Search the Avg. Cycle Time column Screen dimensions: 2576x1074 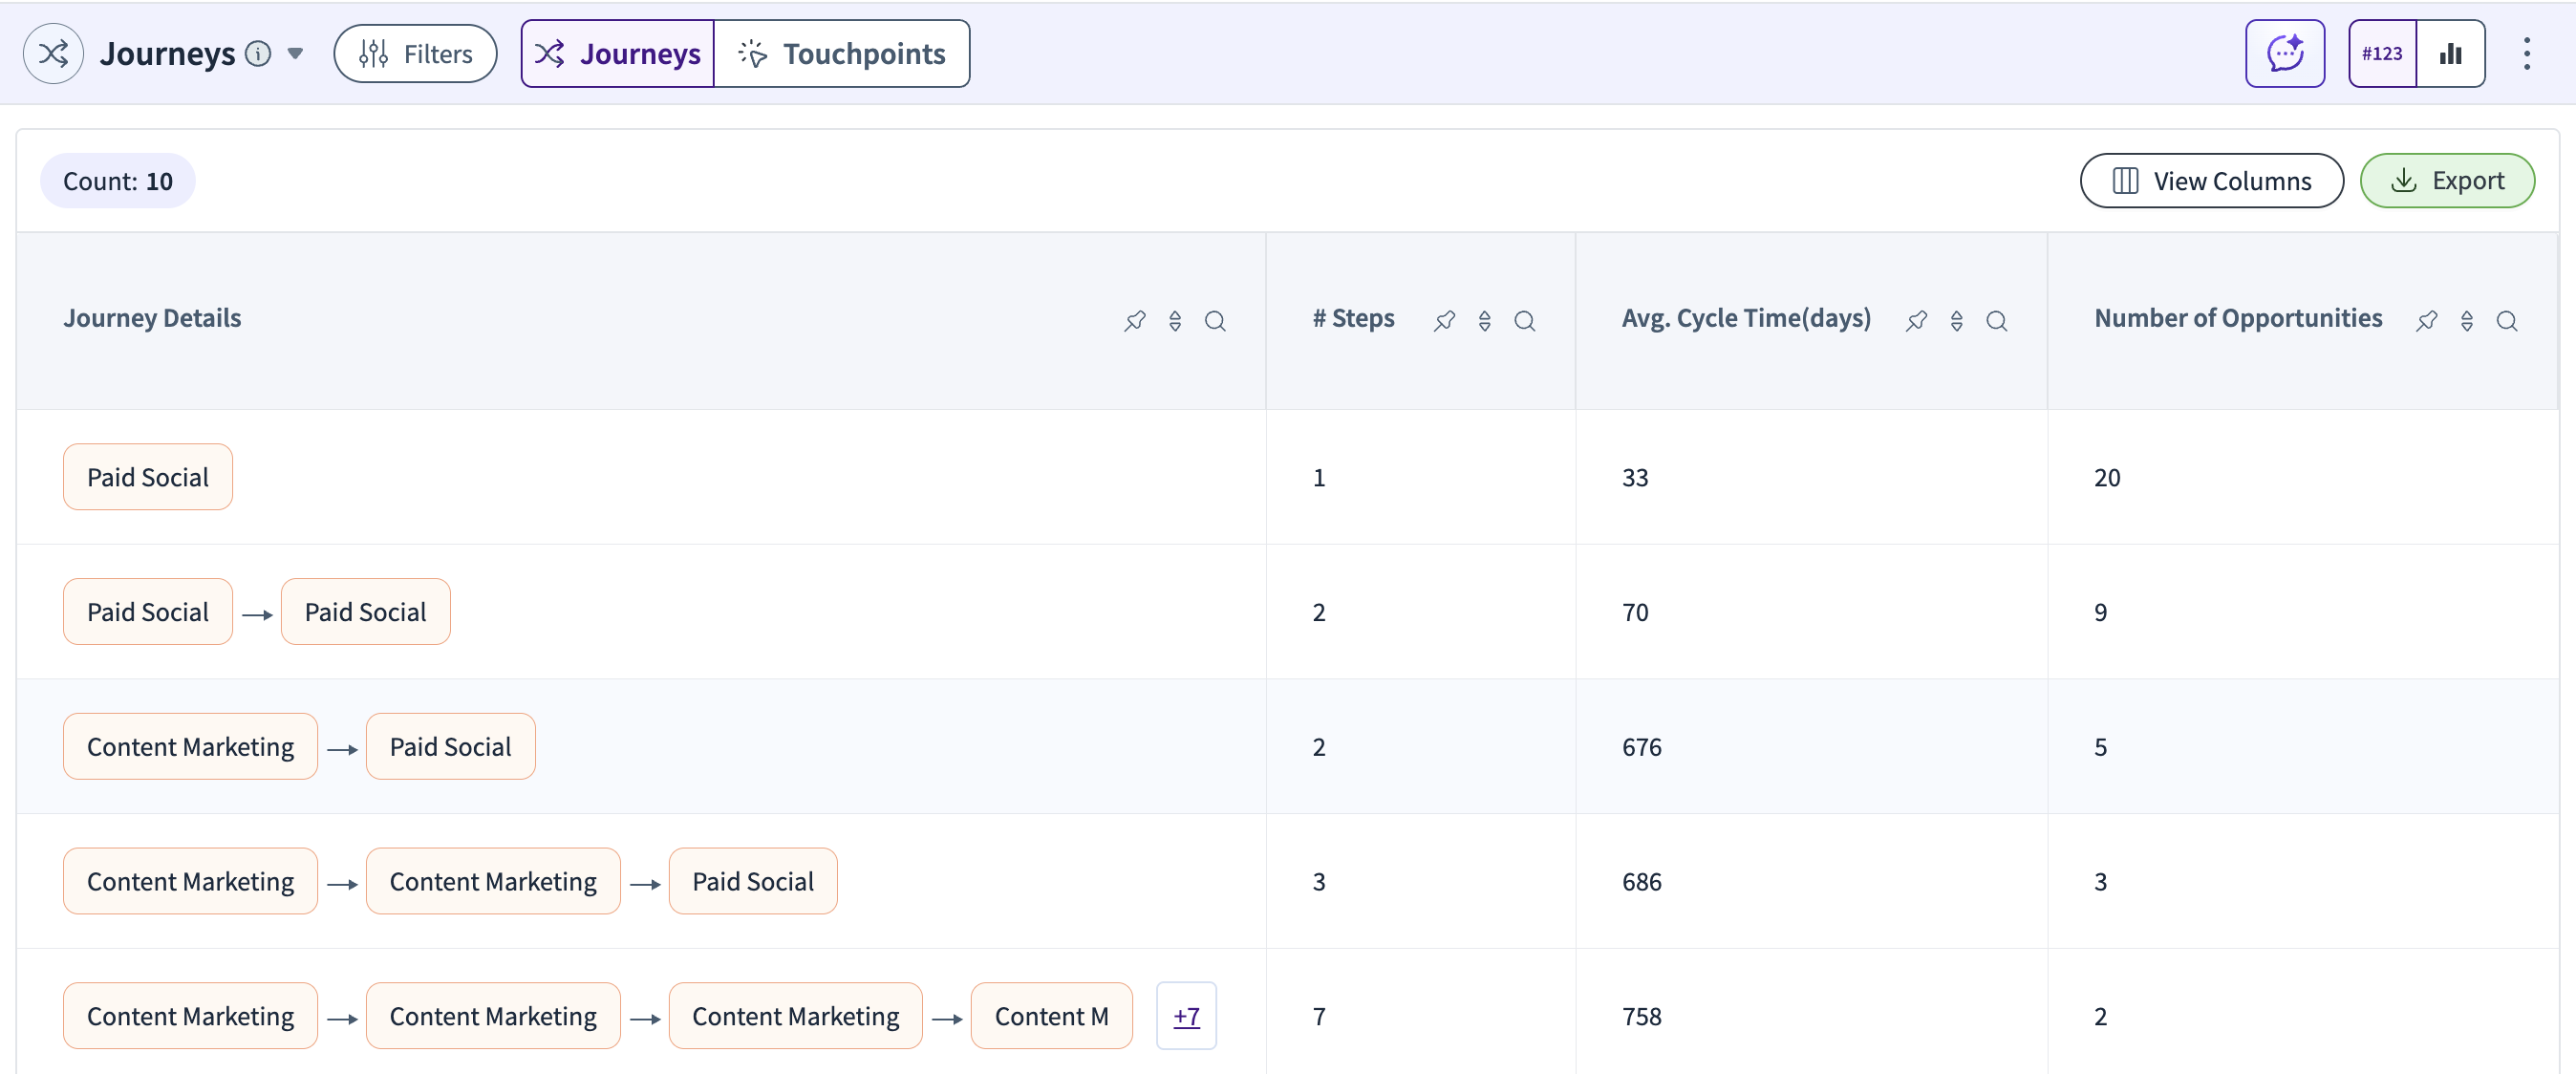click(x=1995, y=320)
